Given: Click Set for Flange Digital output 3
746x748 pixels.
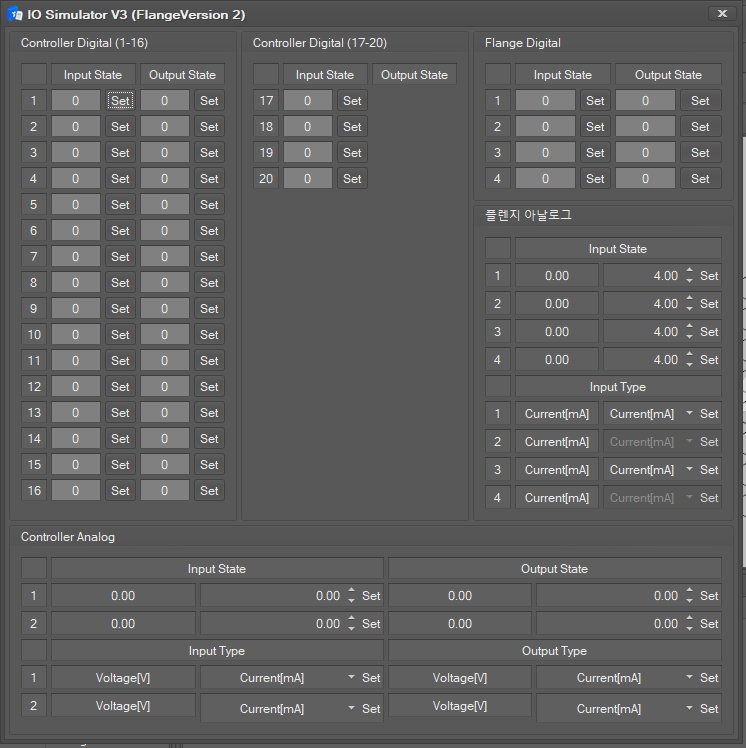Looking at the screenshot, I should click(700, 153).
